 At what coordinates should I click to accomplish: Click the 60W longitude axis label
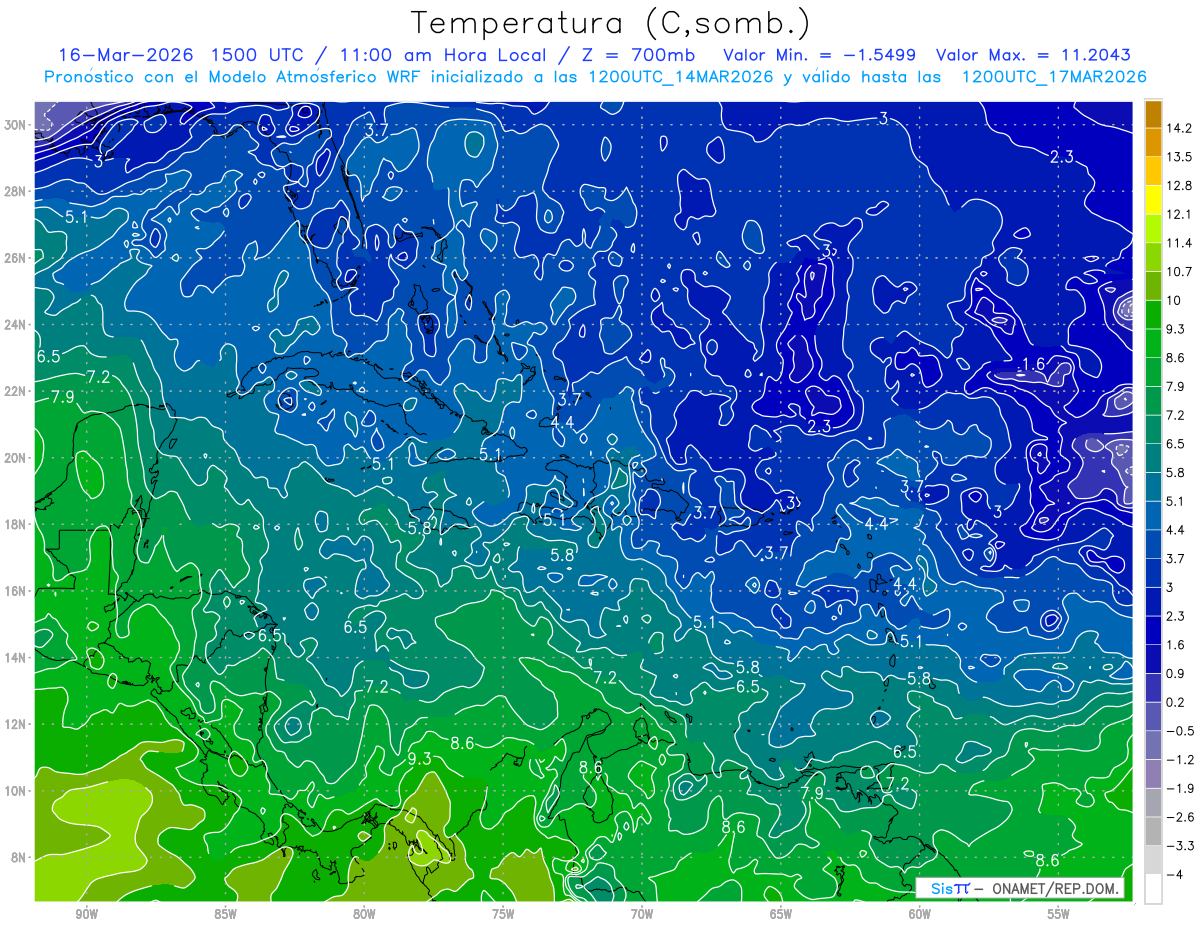click(920, 914)
